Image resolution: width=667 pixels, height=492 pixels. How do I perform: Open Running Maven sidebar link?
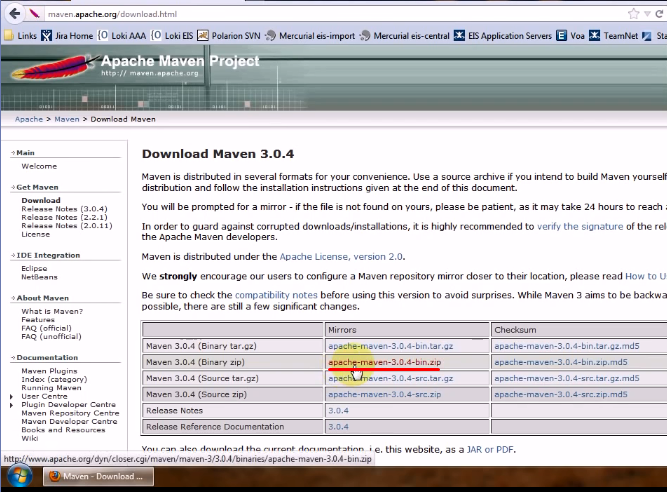click(51, 387)
